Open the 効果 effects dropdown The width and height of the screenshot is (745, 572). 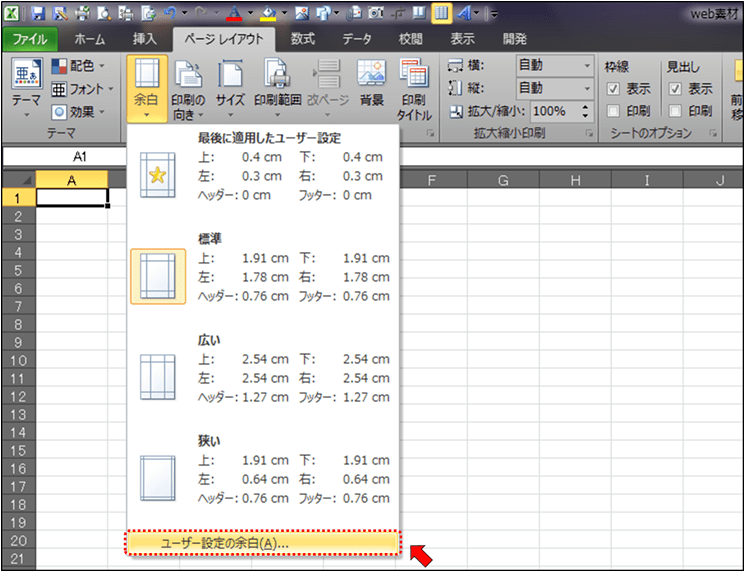coord(78,112)
